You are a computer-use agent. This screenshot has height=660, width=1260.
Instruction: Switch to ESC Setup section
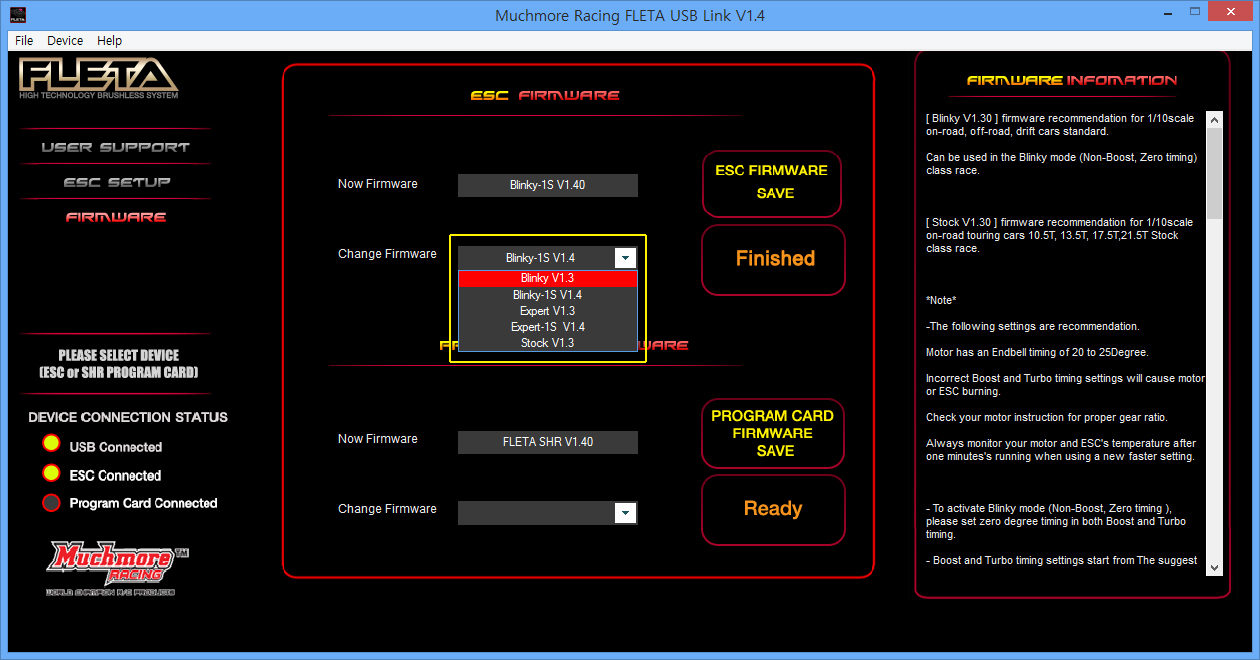pyautogui.click(x=117, y=182)
